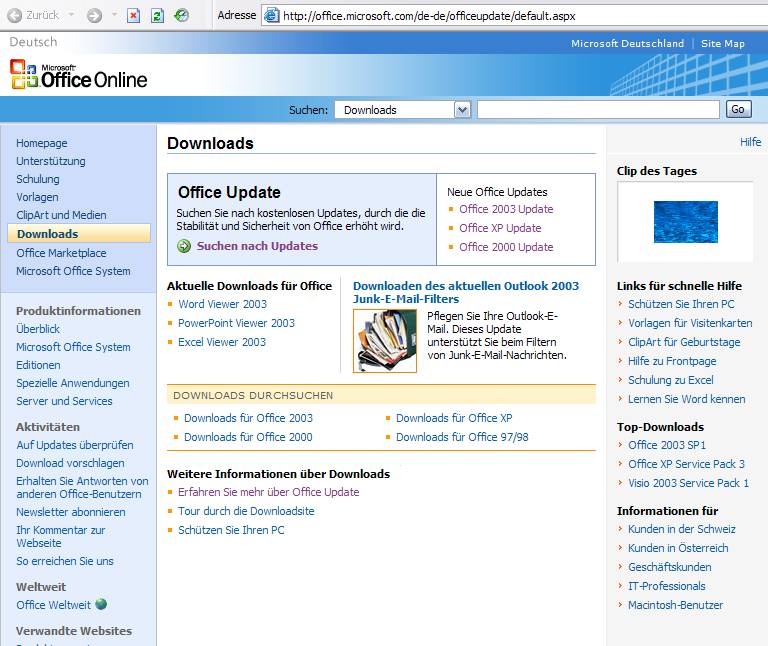This screenshot has height=646, width=768.
Task: Open Editionen sidebar link
Action: 38,365
